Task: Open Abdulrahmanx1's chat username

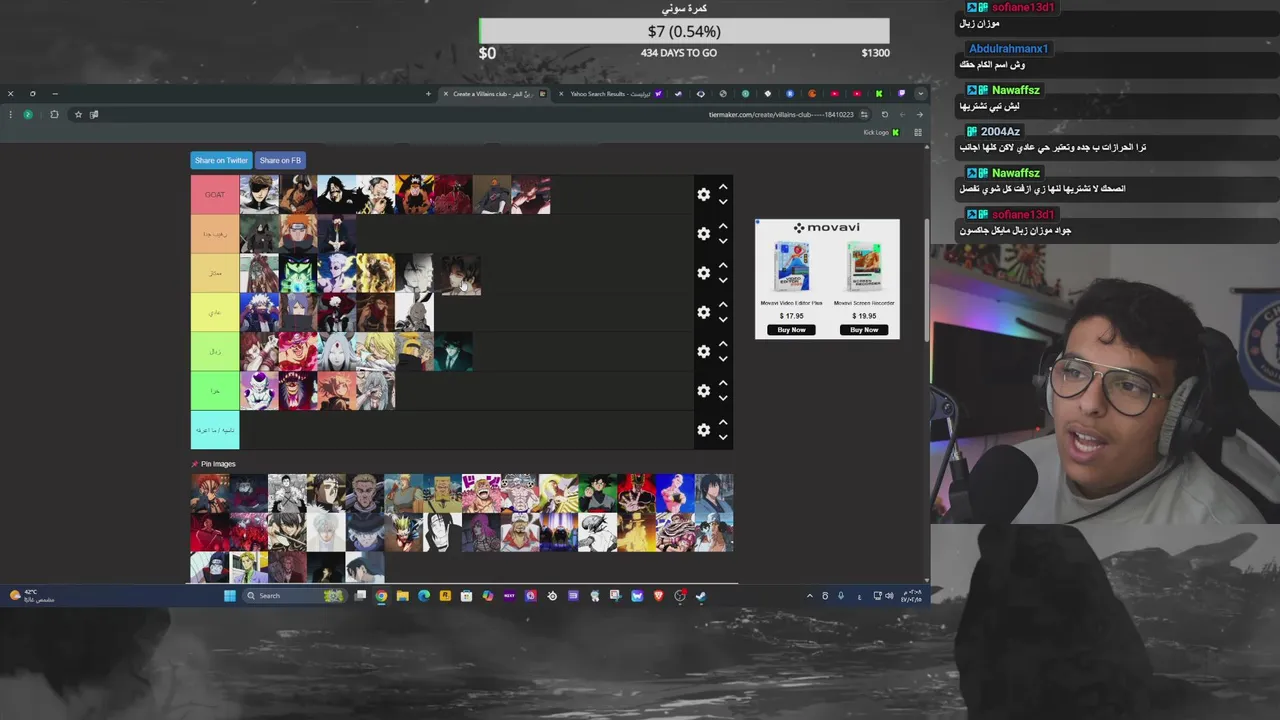Action: [x=1008, y=49]
